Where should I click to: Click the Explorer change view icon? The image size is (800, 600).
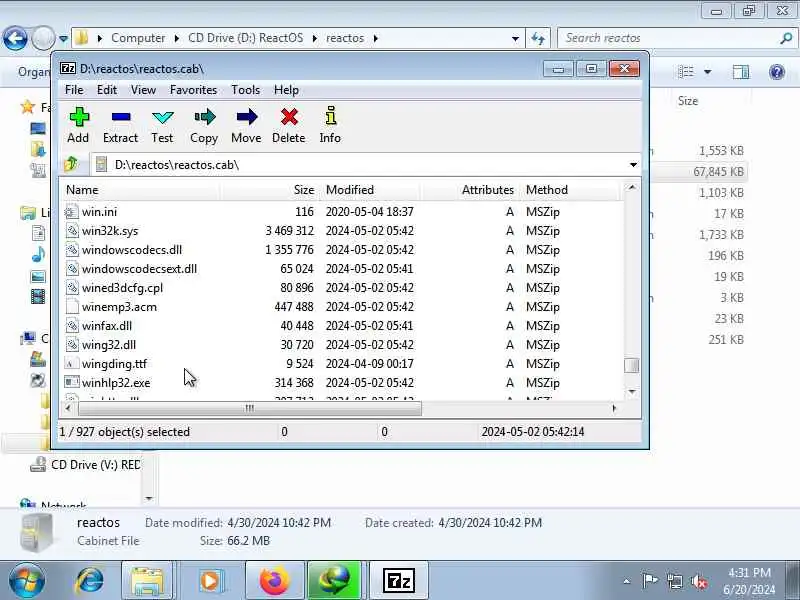(686, 72)
